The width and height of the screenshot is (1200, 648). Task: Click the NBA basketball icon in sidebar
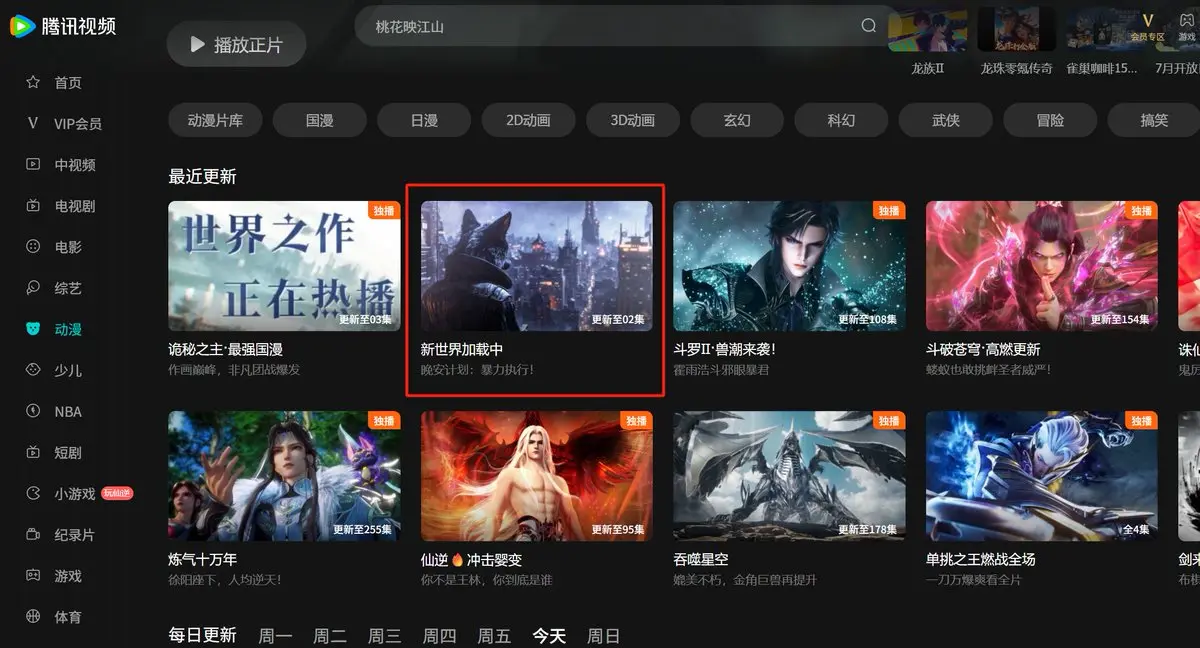[x=33, y=411]
